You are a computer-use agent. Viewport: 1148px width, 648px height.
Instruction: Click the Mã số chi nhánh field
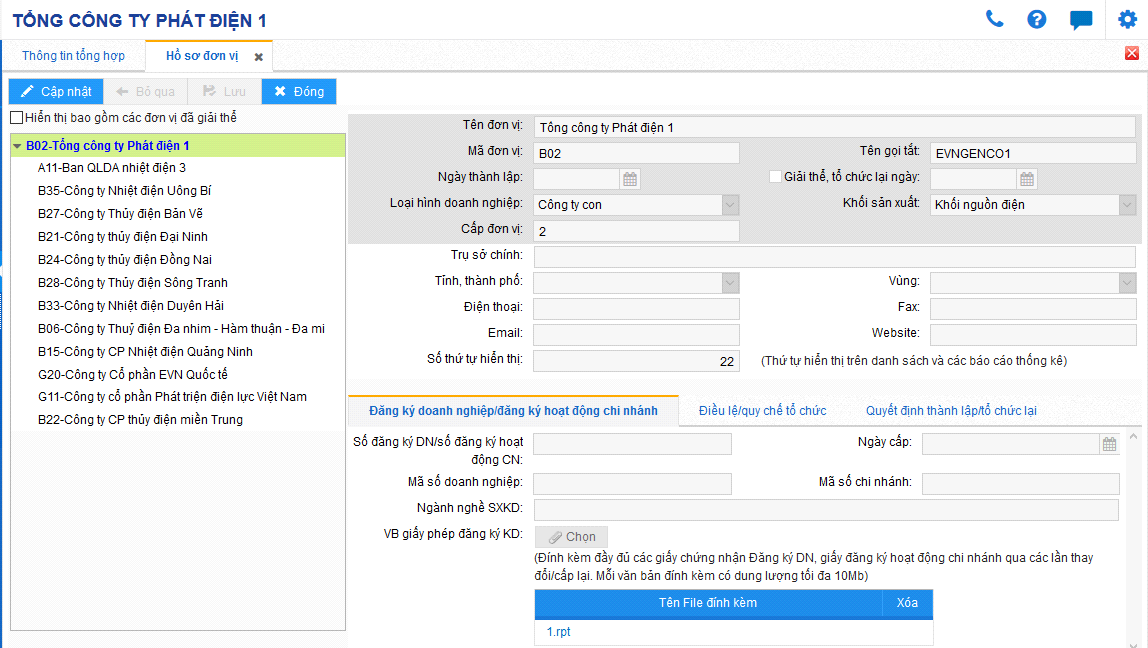[1021, 483]
